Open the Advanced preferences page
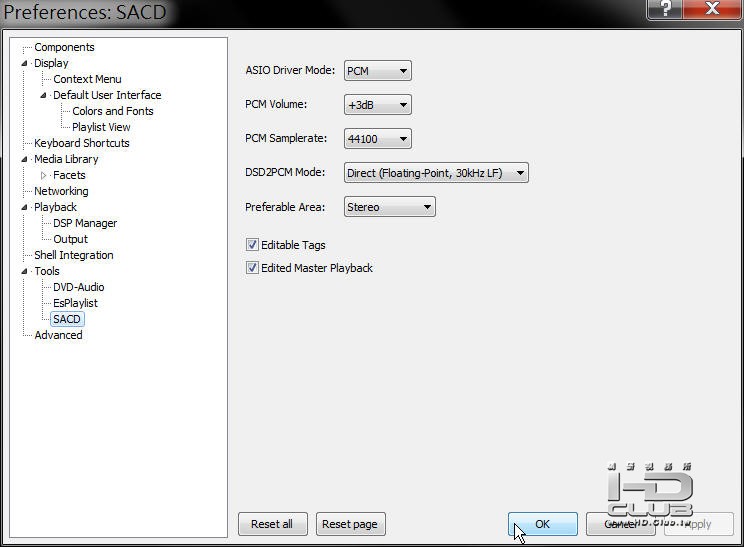The height and width of the screenshot is (547, 744). [58, 335]
